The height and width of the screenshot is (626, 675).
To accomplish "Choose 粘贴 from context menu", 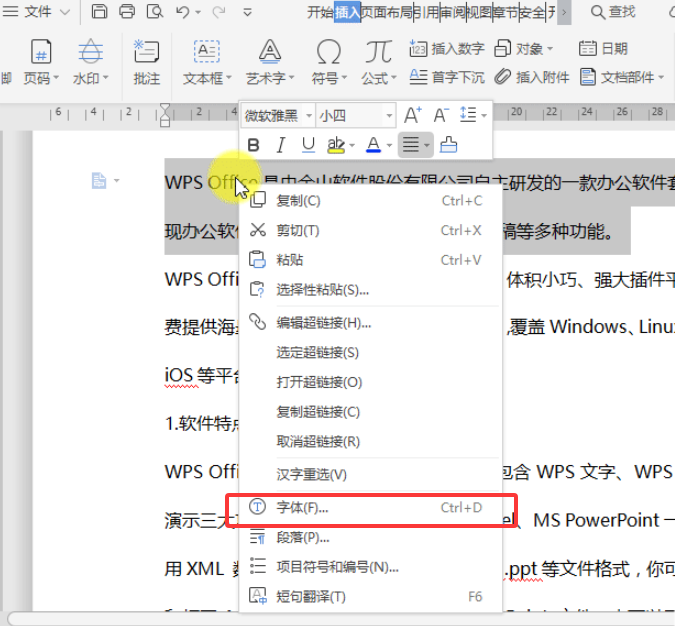I will (370, 260).
